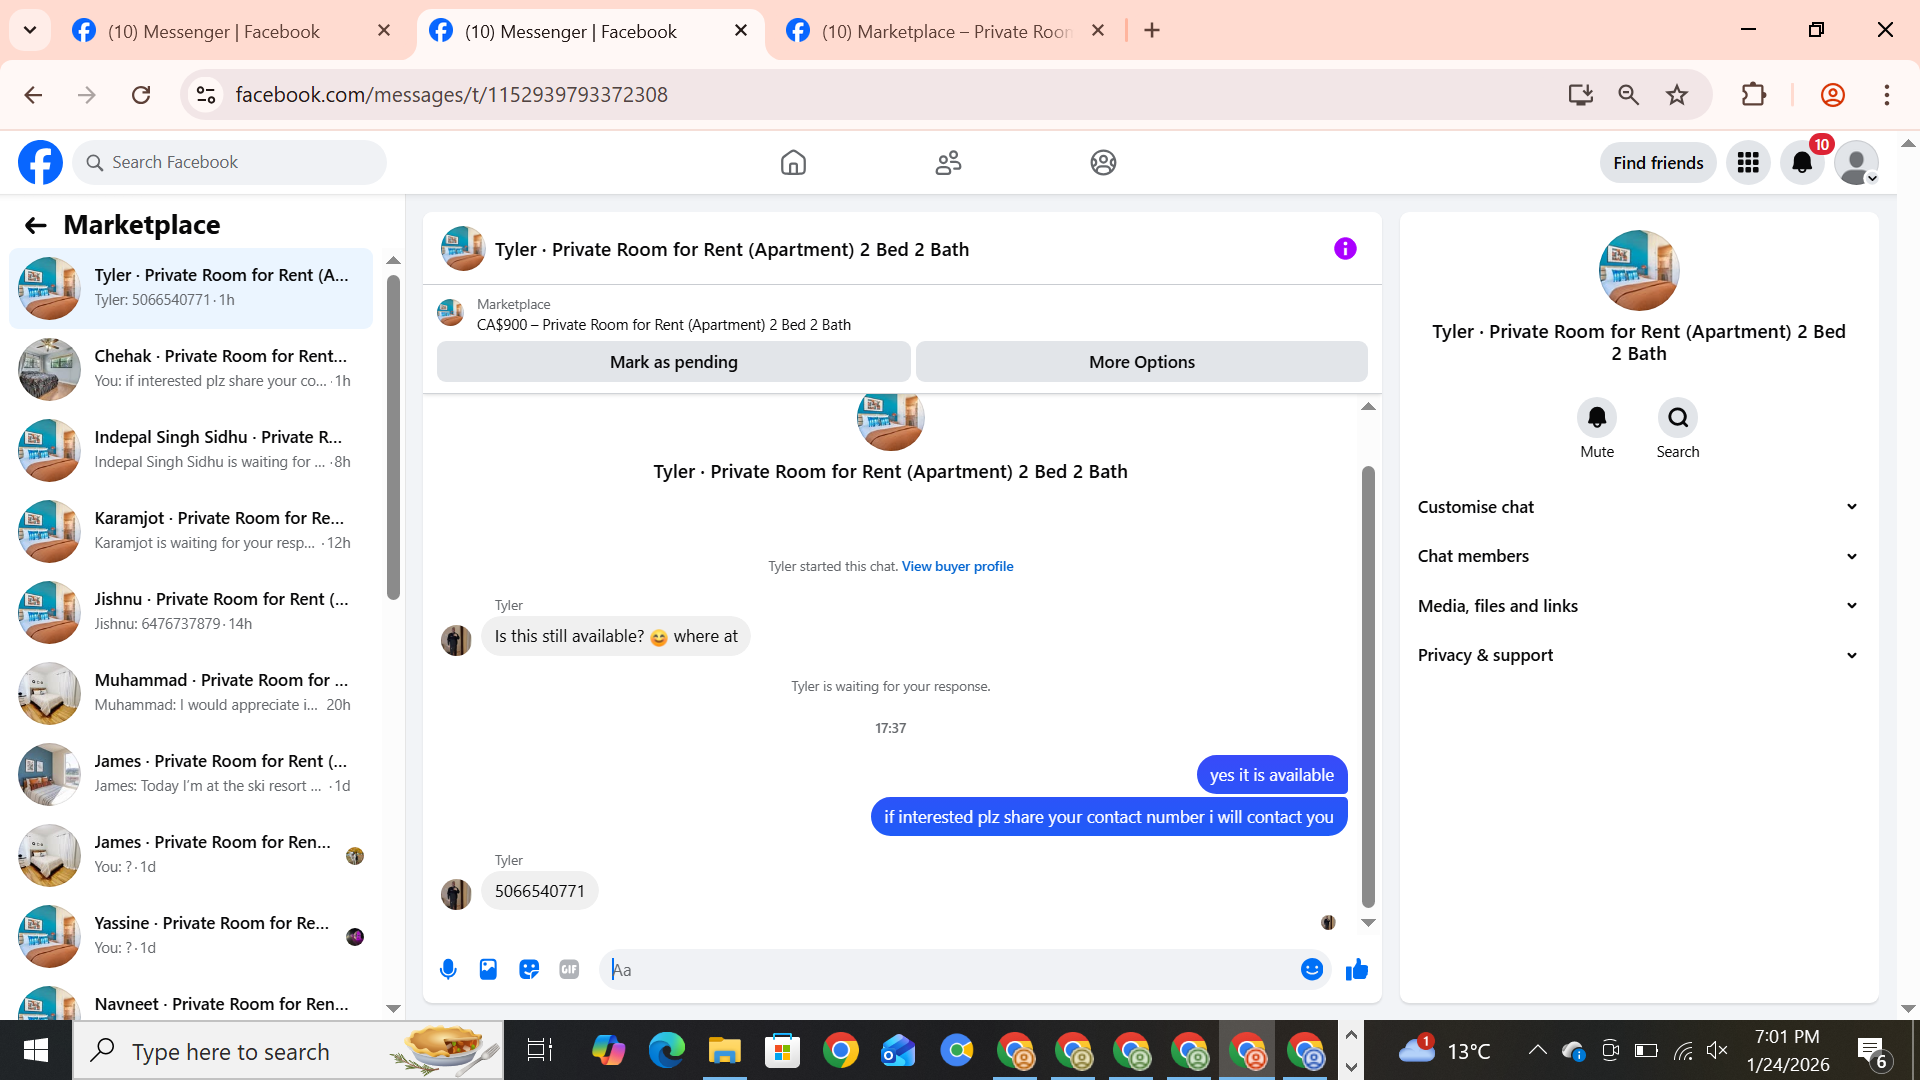Open the sticker picker icon
Image resolution: width=1920 pixels, height=1080 pixels.
click(x=529, y=969)
